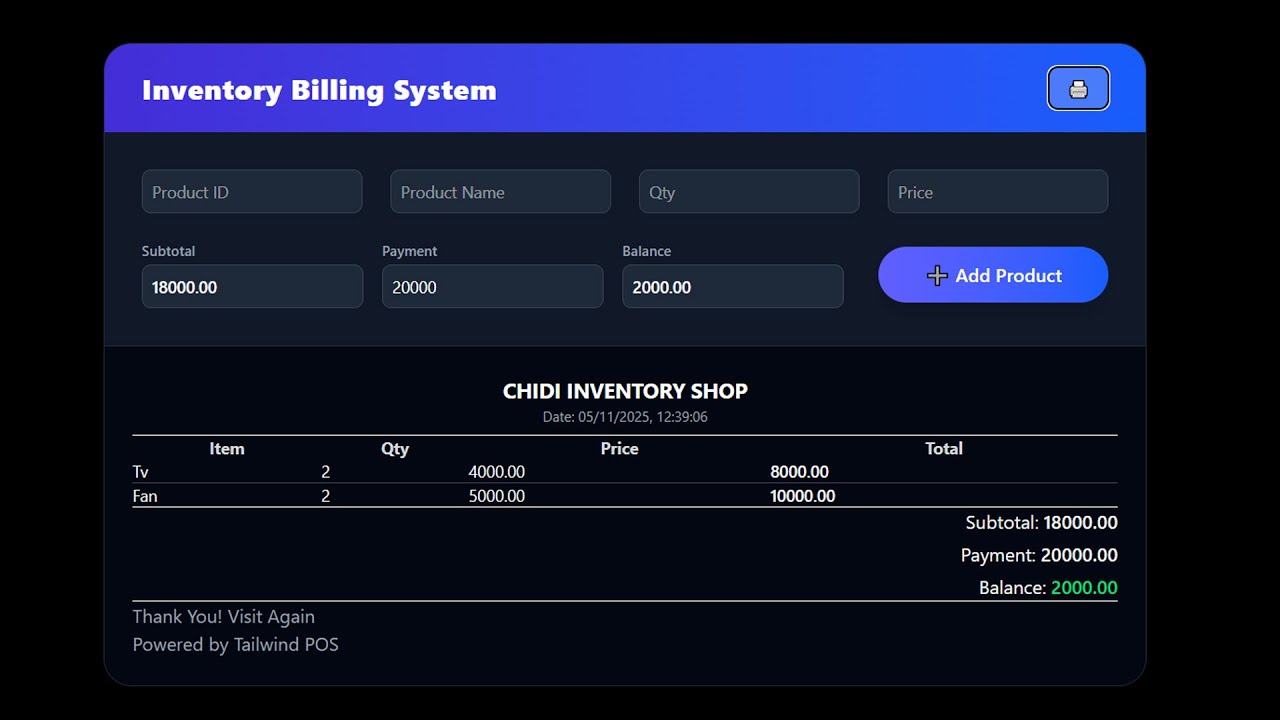Screen dimensions: 1280x720
Task: Focus the Product ID field
Action: coord(252,192)
